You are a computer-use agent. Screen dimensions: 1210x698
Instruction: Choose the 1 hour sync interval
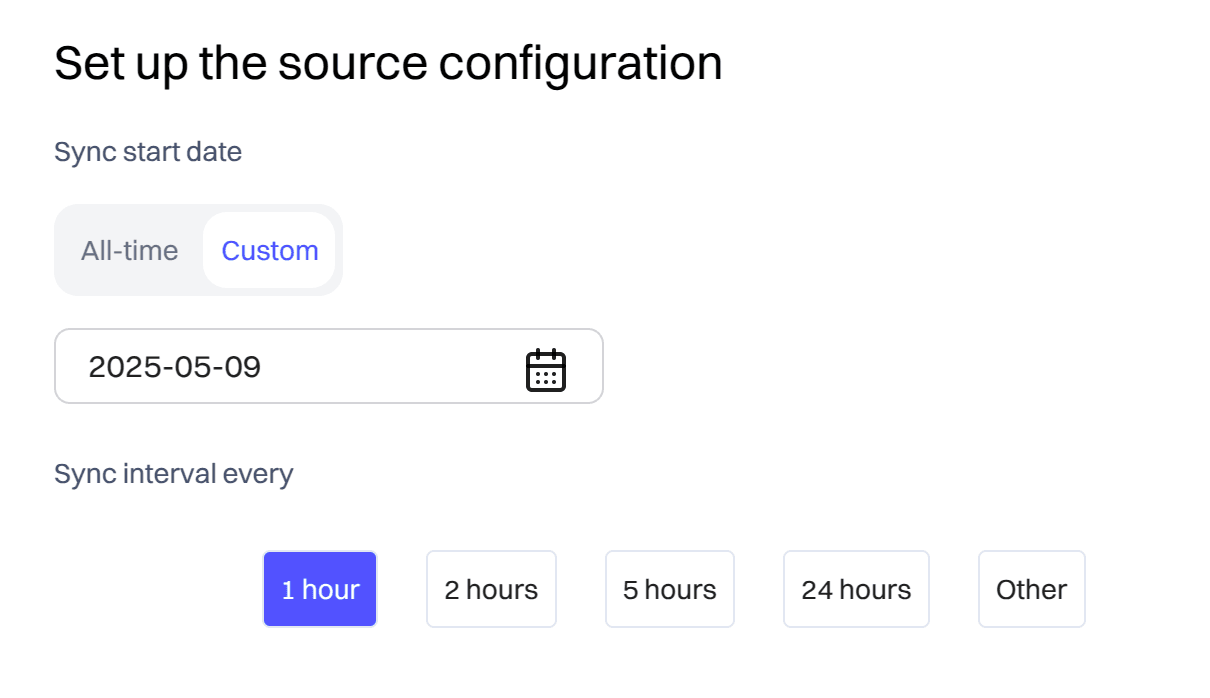[x=320, y=589]
